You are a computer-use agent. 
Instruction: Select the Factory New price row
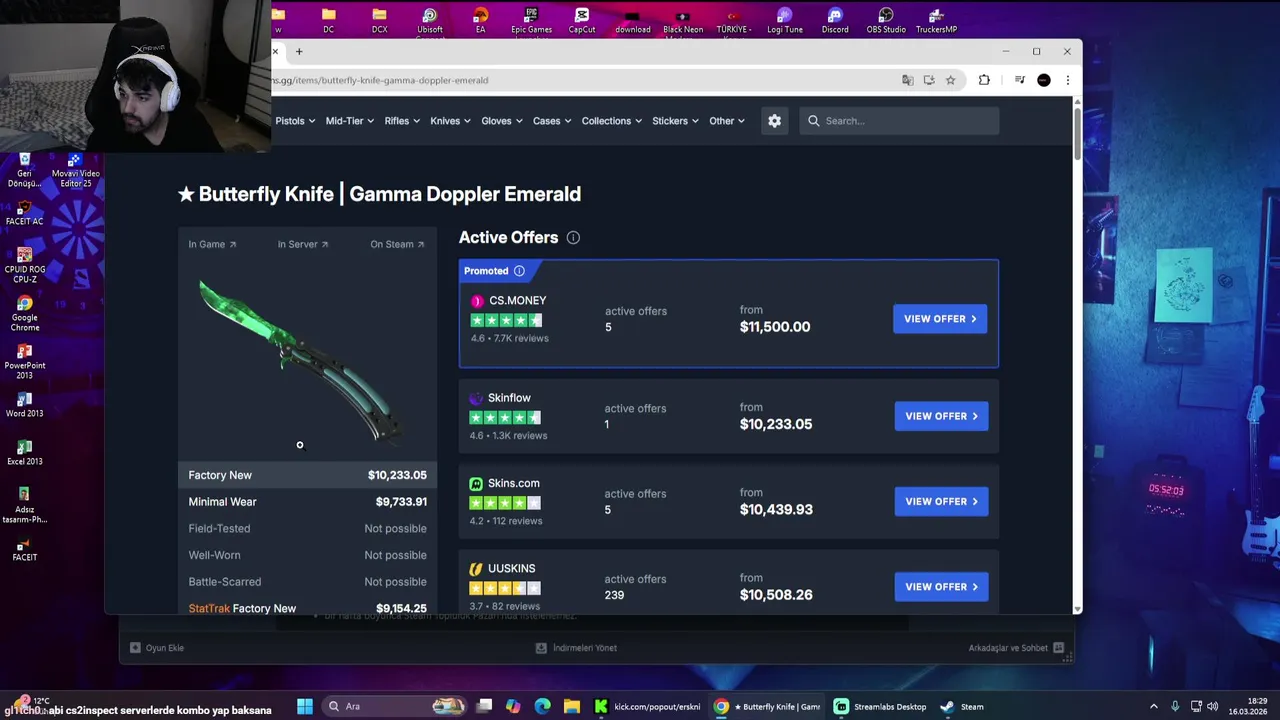tap(308, 475)
